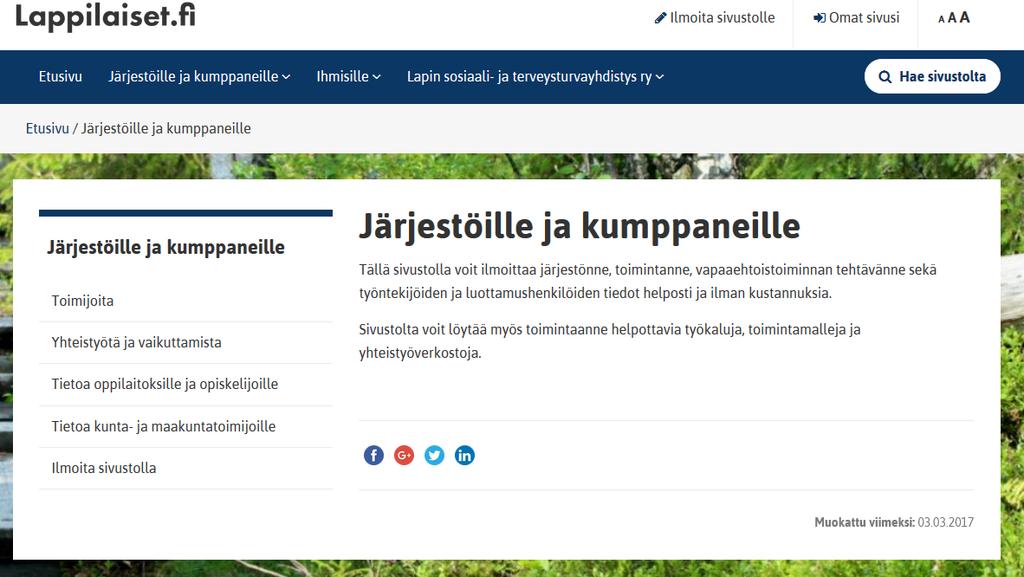This screenshot has width=1024, height=577.
Task: Open the Ihmisille navigation item
Action: point(343,76)
